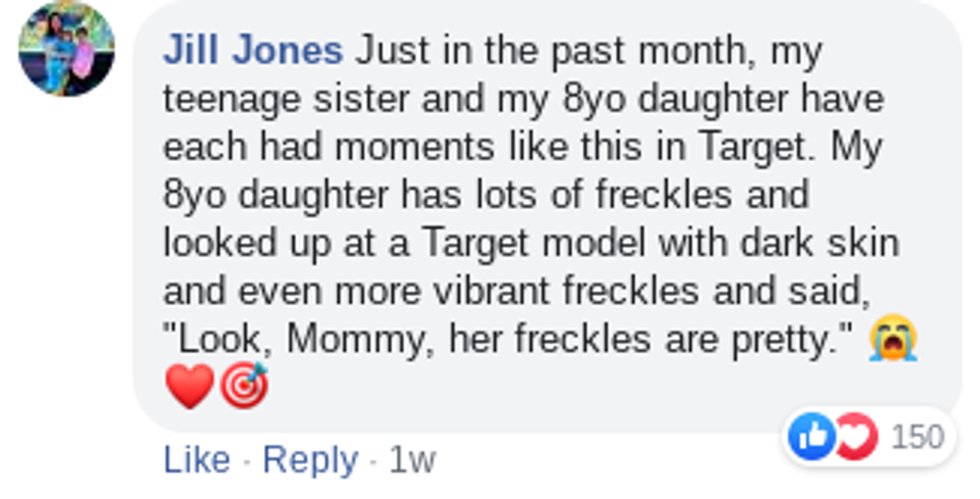
Task: Click the bullseye dart emoji
Action: click(x=244, y=387)
